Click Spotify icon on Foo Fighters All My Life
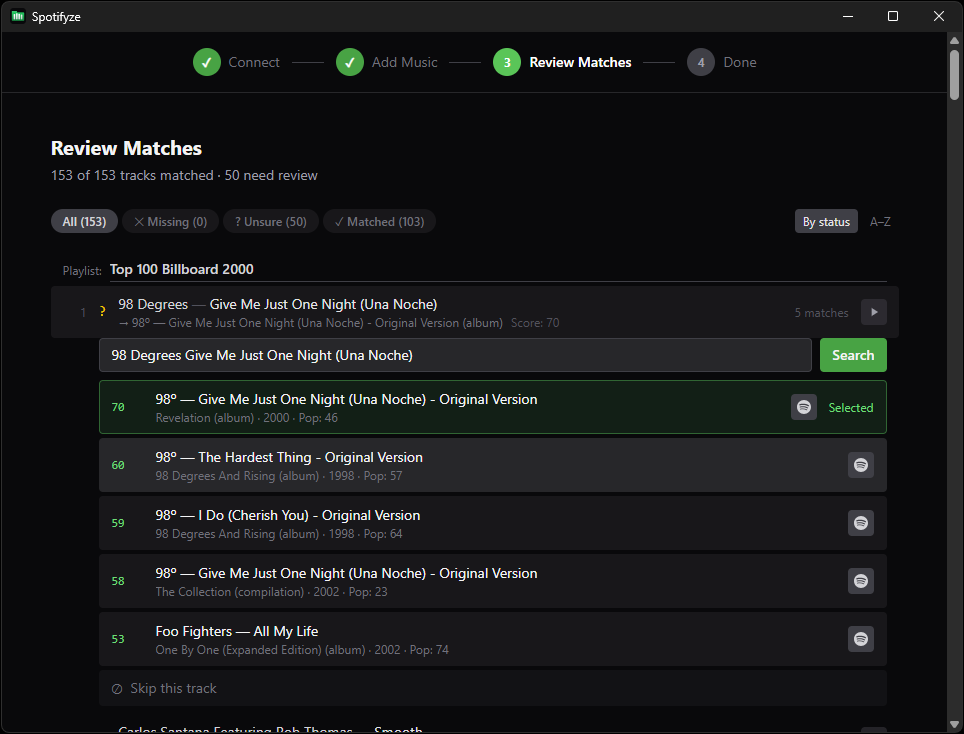This screenshot has width=964, height=734. point(861,639)
